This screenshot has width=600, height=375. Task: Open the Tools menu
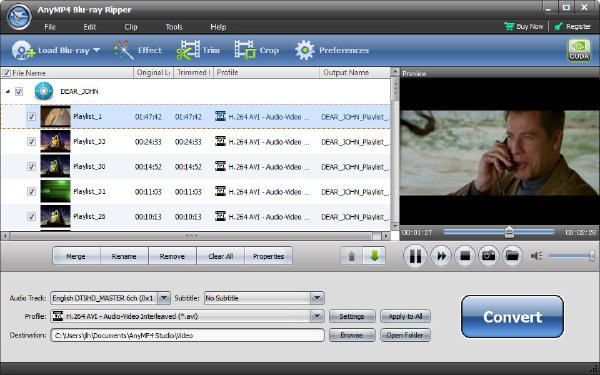coord(174,27)
